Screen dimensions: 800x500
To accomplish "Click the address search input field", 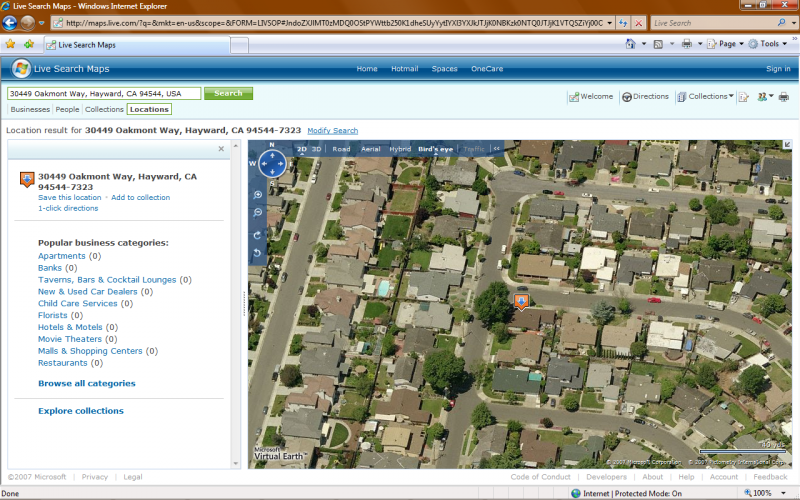I will coord(104,93).
